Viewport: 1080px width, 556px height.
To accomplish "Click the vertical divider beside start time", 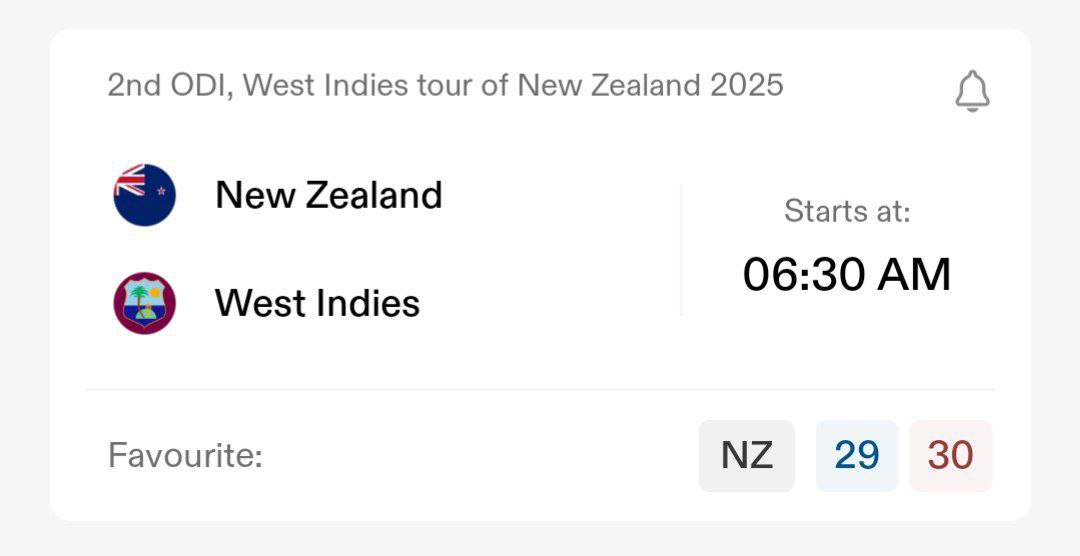I will [x=682, y=250].
